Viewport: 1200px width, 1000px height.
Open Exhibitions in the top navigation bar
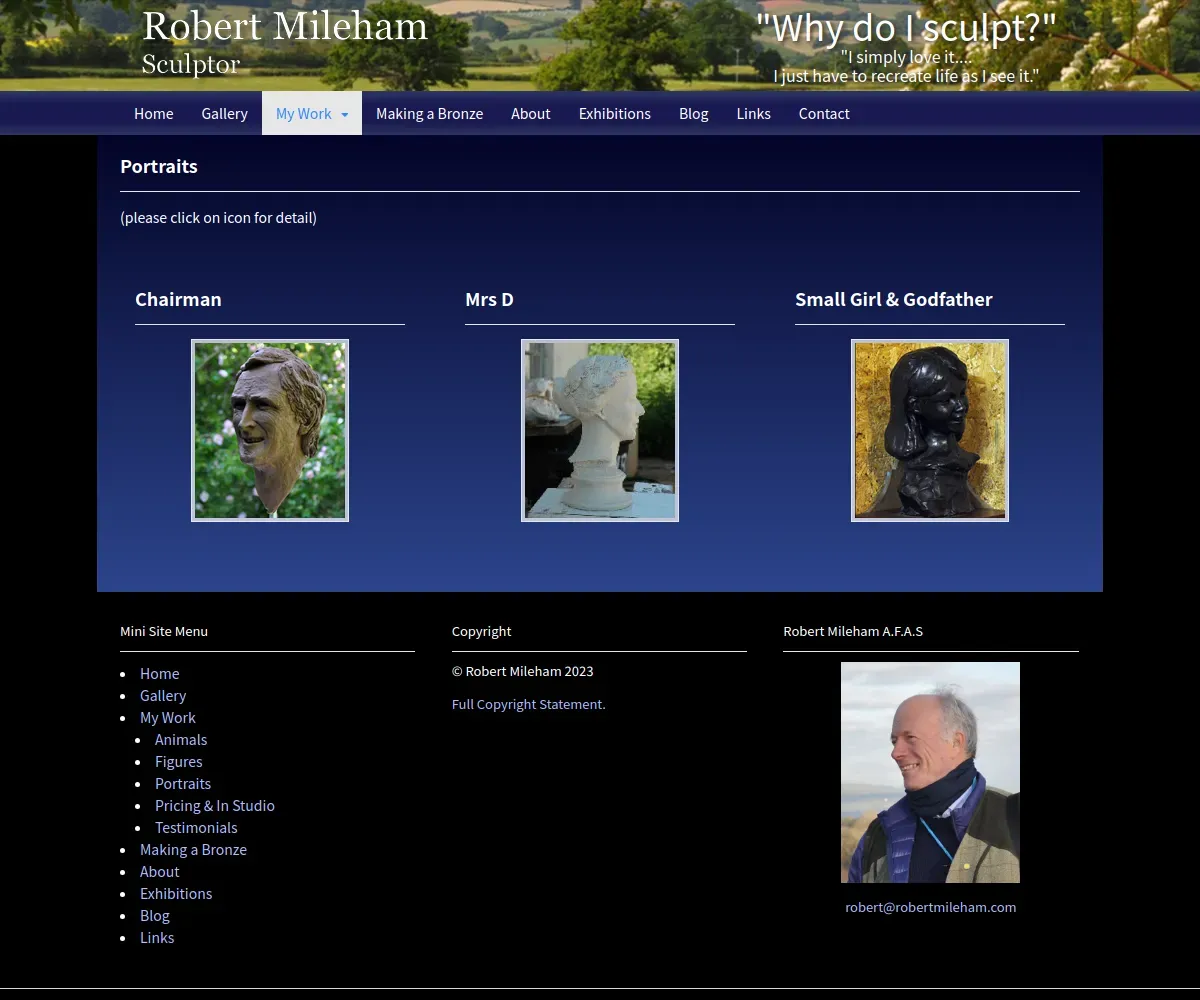pos(615,113)
